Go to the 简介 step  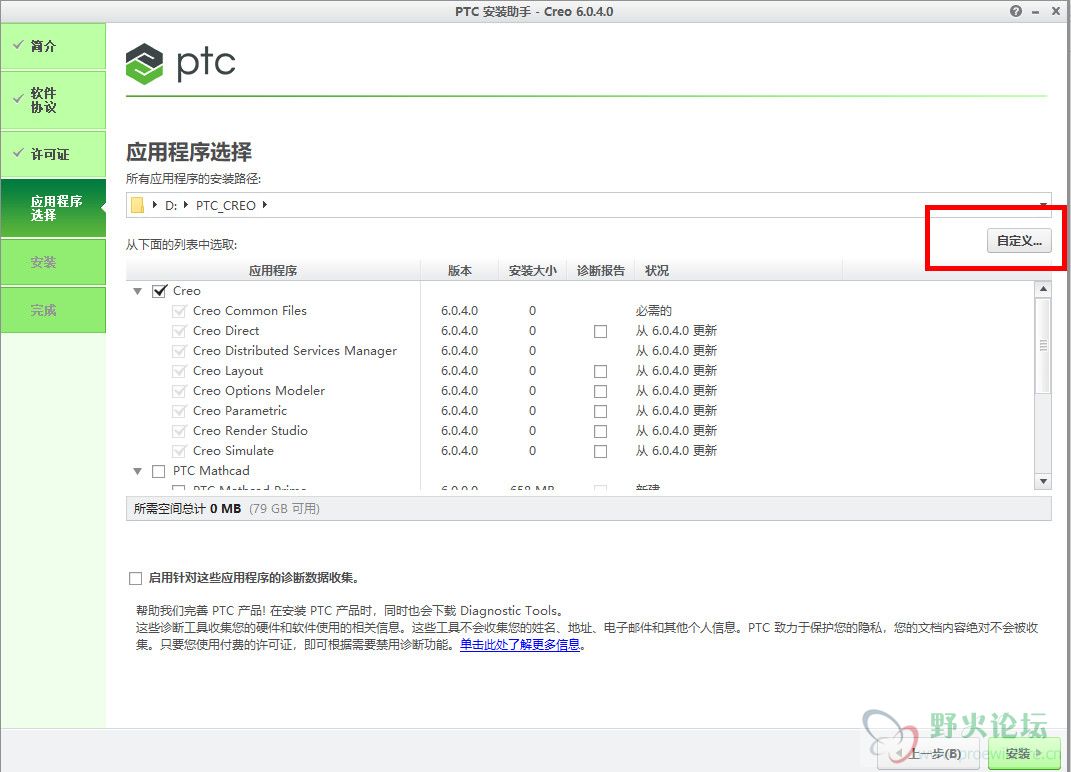point(53,46)
